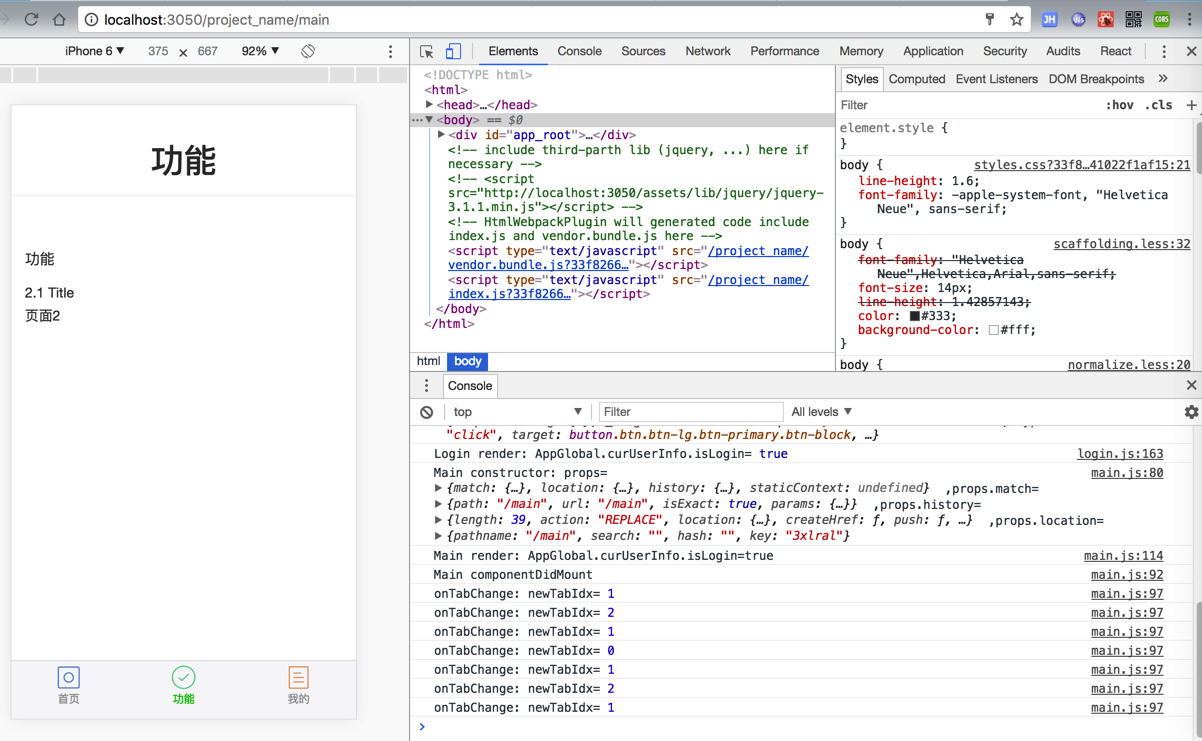The height and width of the screenshot is (741, 1202).
Task: Add new style rule plus icon
Action: pos(1191,105)
